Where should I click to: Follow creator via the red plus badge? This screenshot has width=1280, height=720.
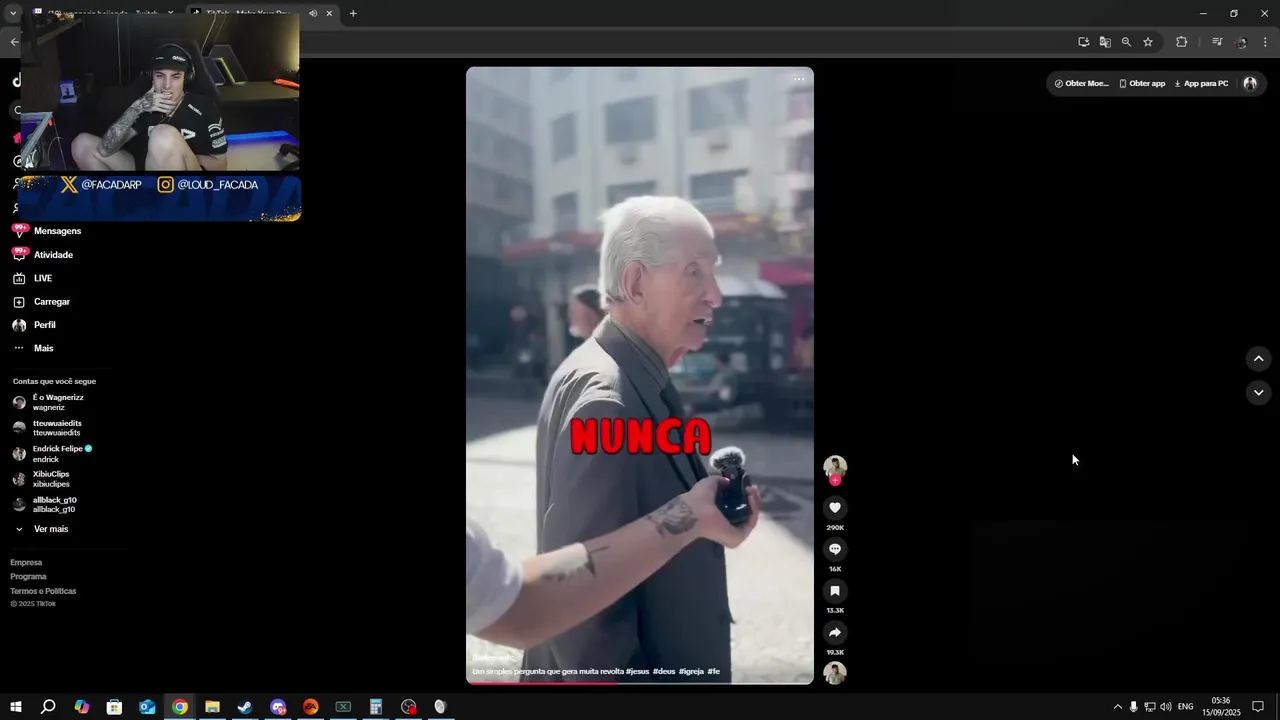coord(835,480)
